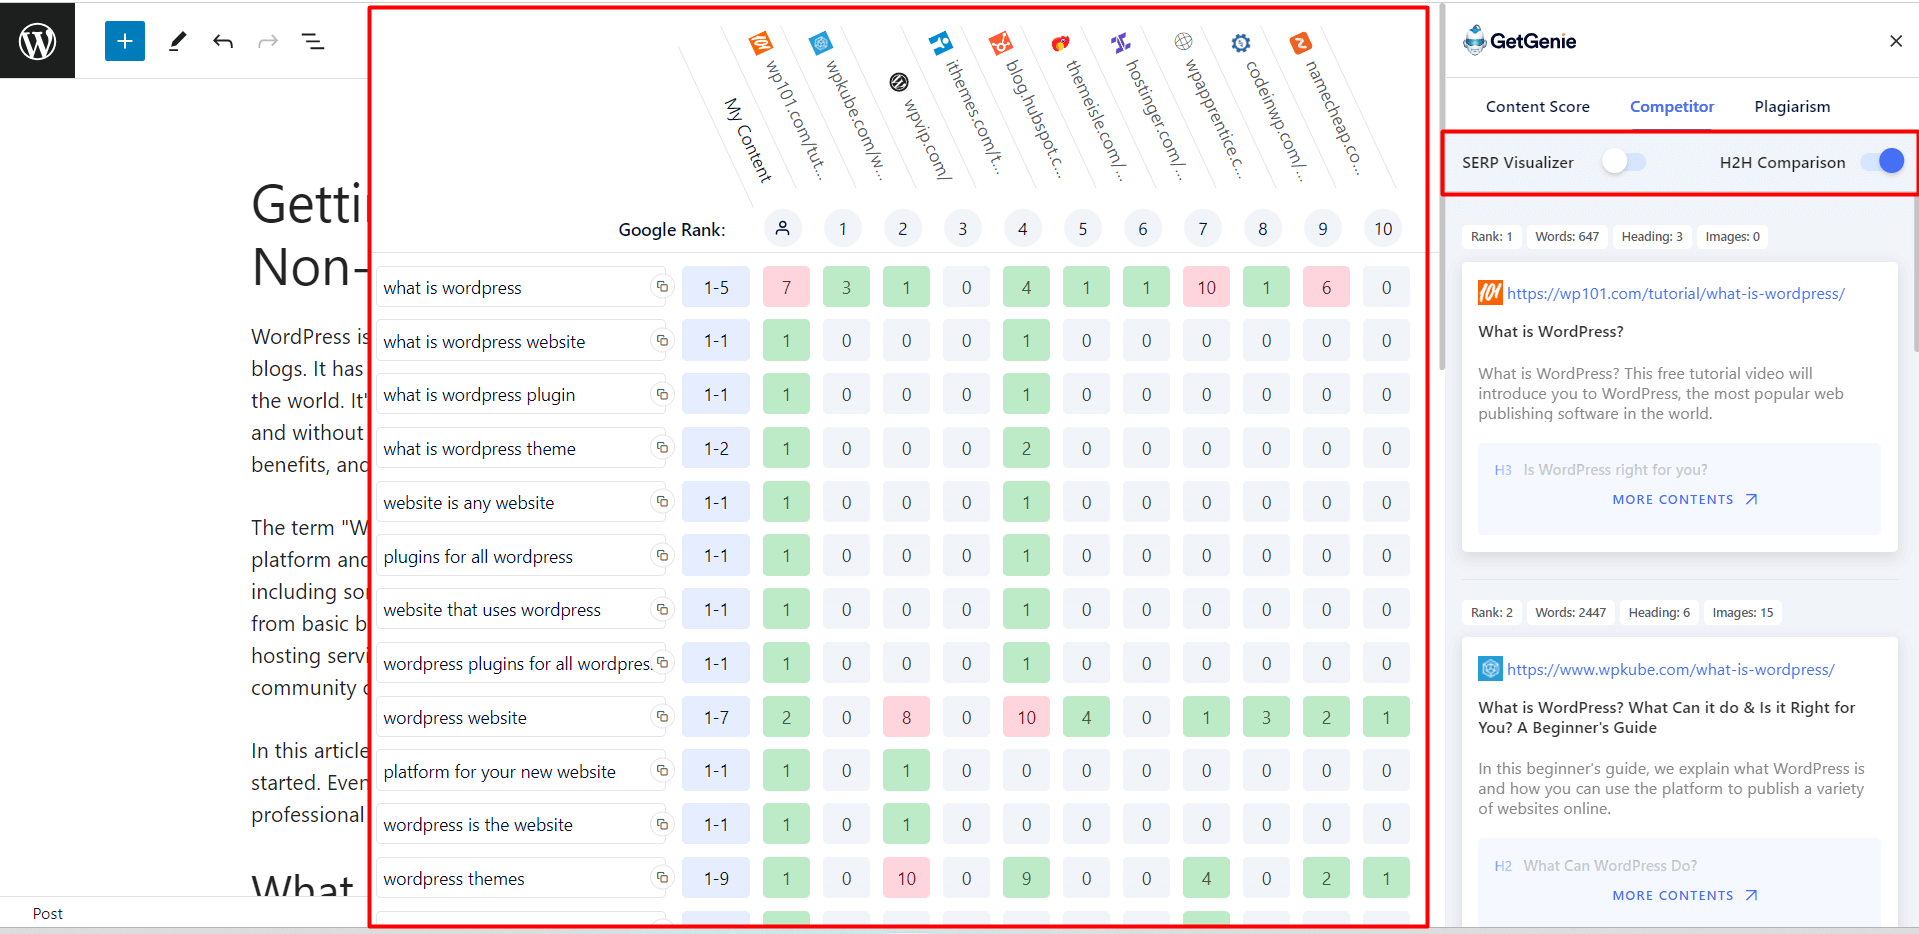Click the themeisle.com competitor favicon

[x=1061, y=43]
